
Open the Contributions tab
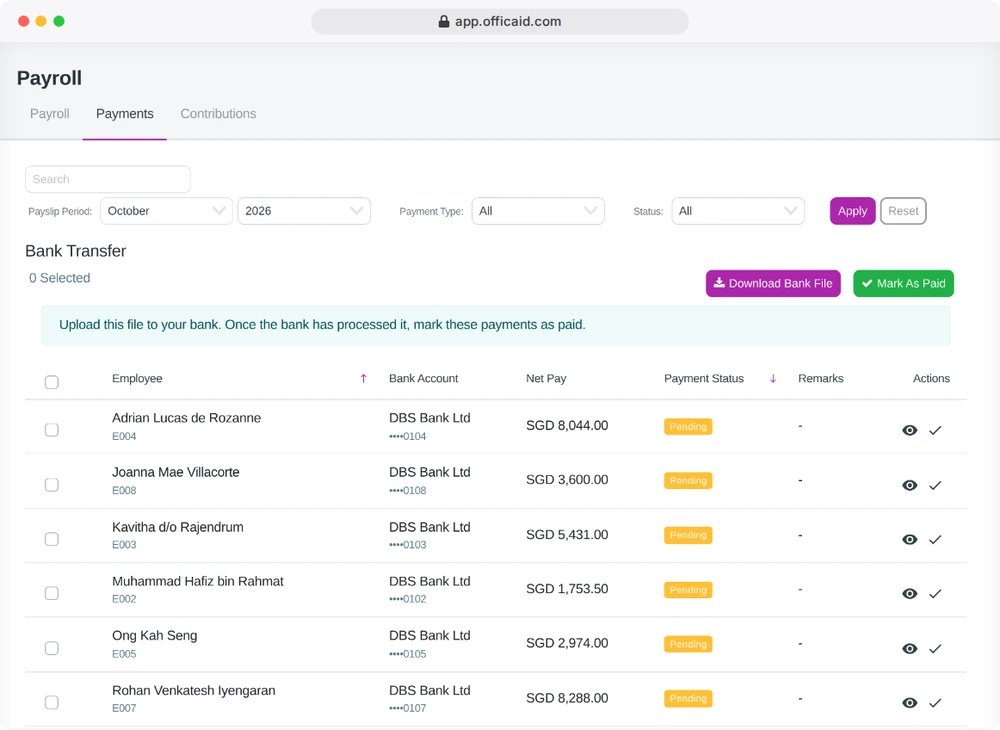[218, 113]
